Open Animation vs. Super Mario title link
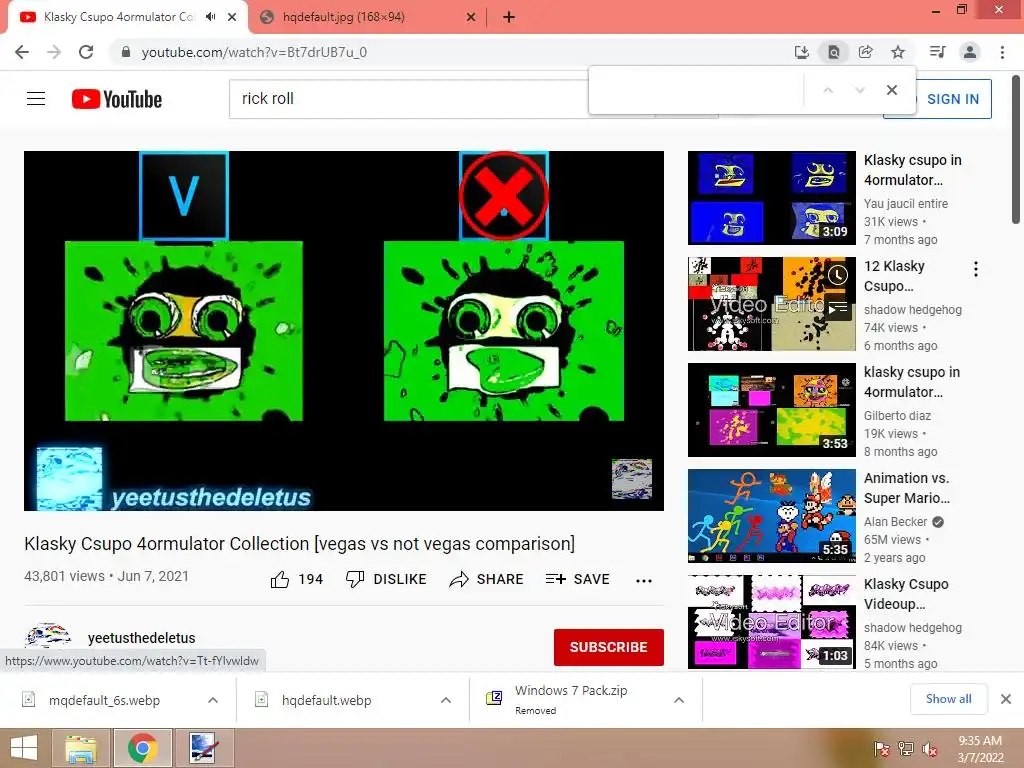 coord(906,488)
